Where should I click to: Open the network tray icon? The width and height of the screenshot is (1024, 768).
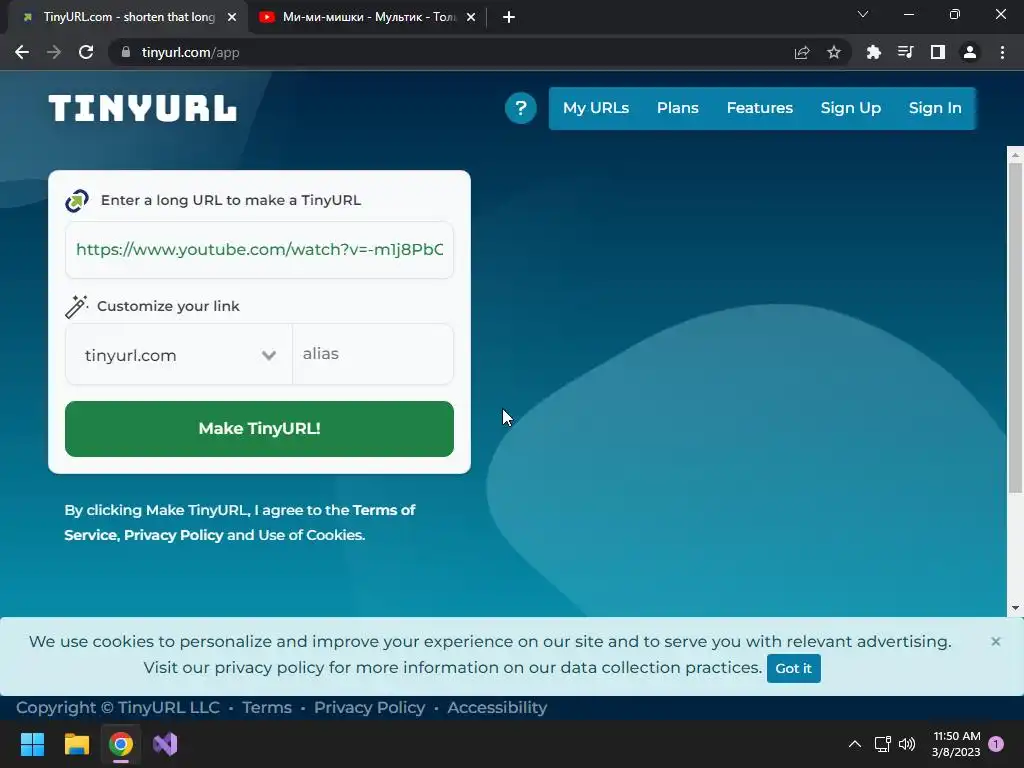click(882, 744)
